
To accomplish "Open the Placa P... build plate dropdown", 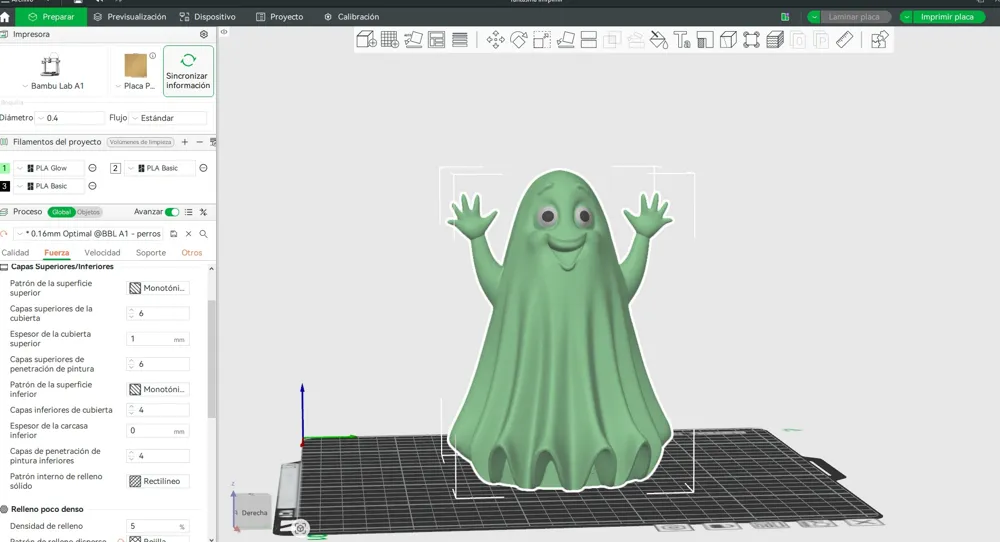I will (135, 85).
